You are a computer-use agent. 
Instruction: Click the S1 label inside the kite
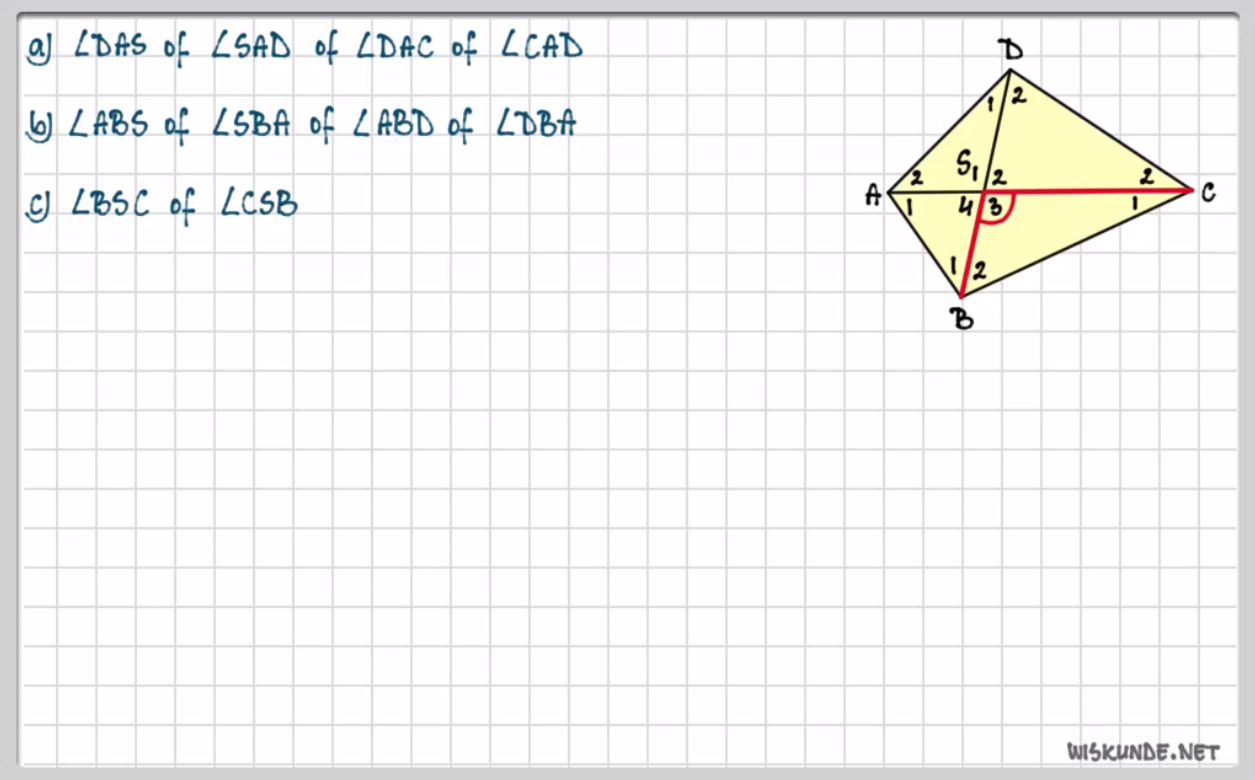(968, 162)
